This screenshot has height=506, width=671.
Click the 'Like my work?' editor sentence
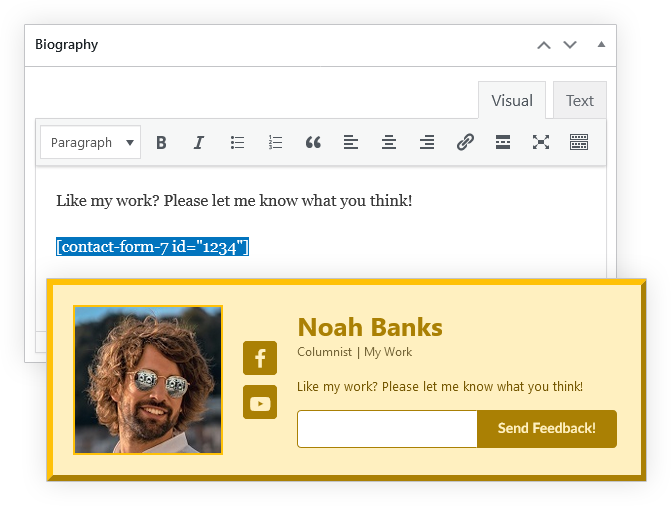coord(234,201)
